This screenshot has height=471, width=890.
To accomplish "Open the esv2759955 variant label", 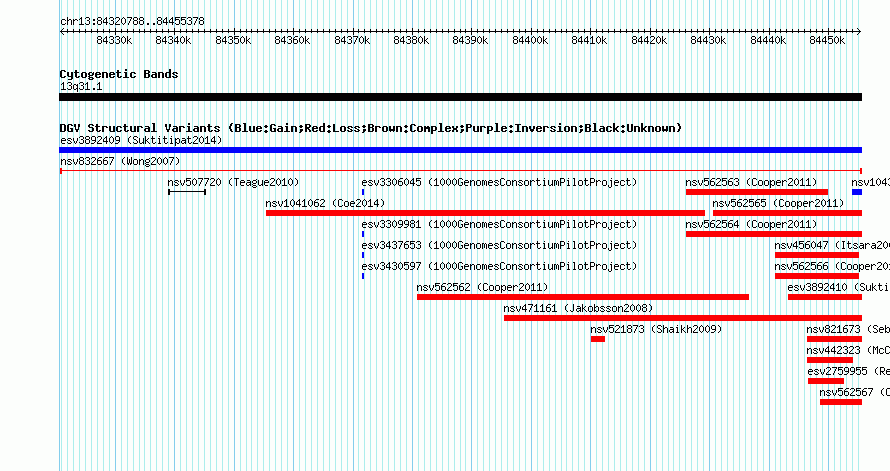I will point(849,371).
